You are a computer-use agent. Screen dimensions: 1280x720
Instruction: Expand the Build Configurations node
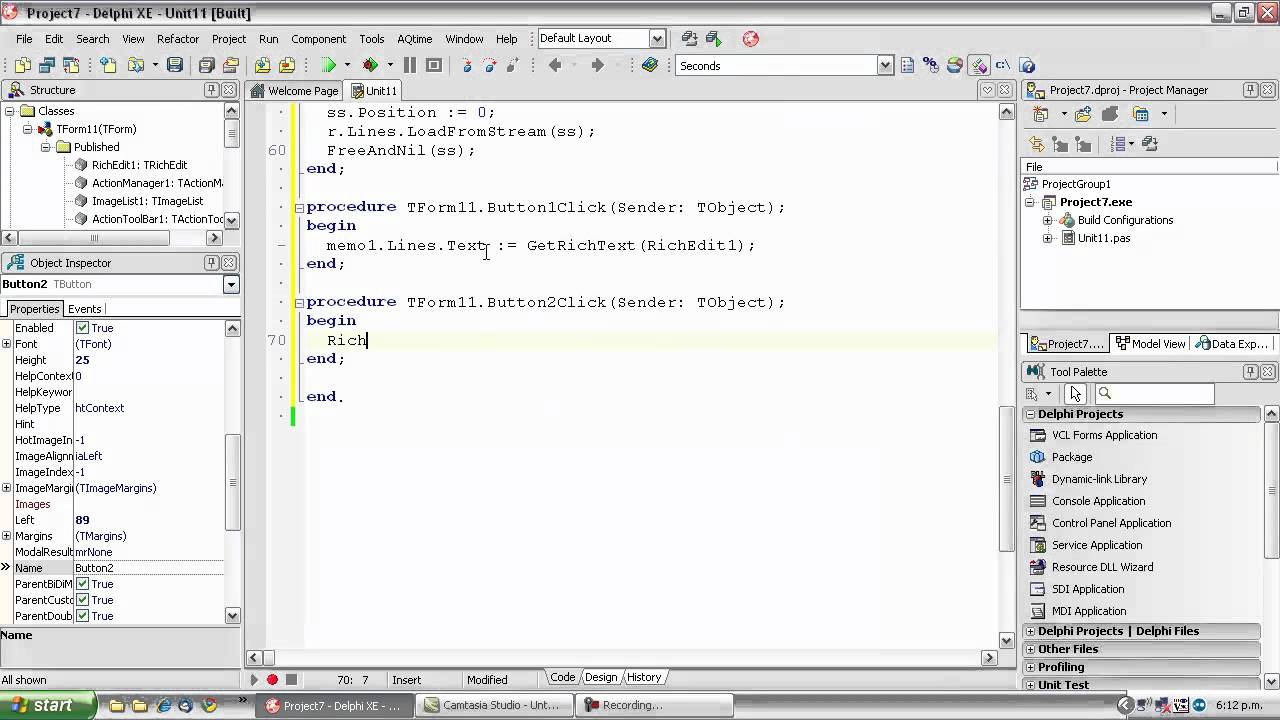[x=1047, y=220]
